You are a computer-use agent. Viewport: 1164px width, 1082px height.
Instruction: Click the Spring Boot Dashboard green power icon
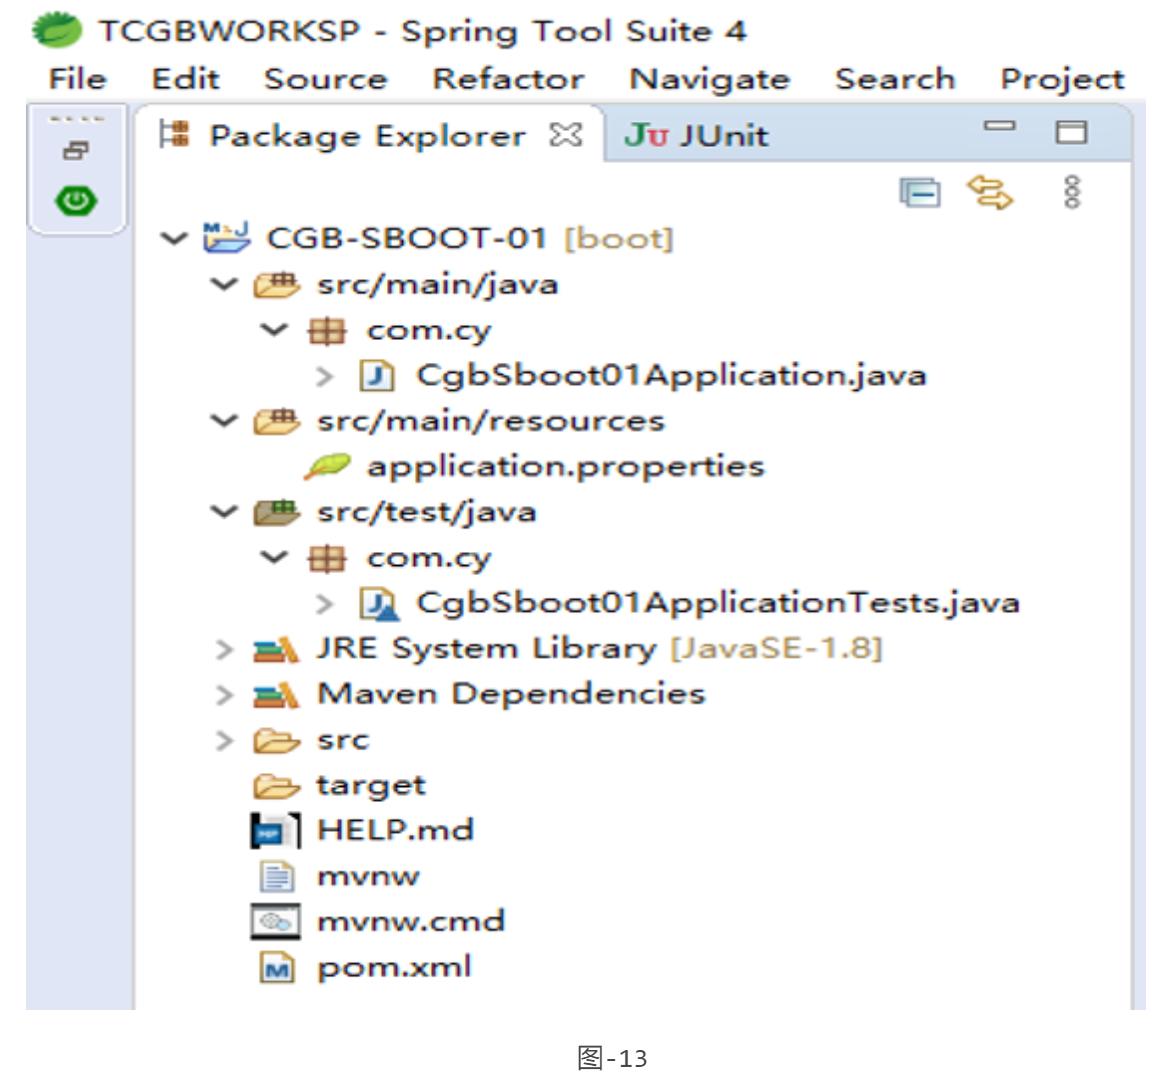pyautogui.click(x=76, y=200)
